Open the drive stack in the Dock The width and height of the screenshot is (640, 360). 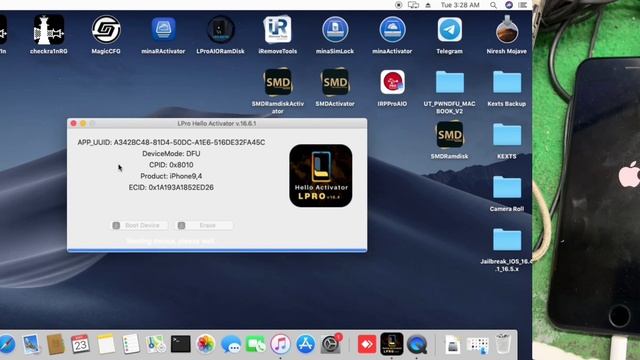coord(453,345)
